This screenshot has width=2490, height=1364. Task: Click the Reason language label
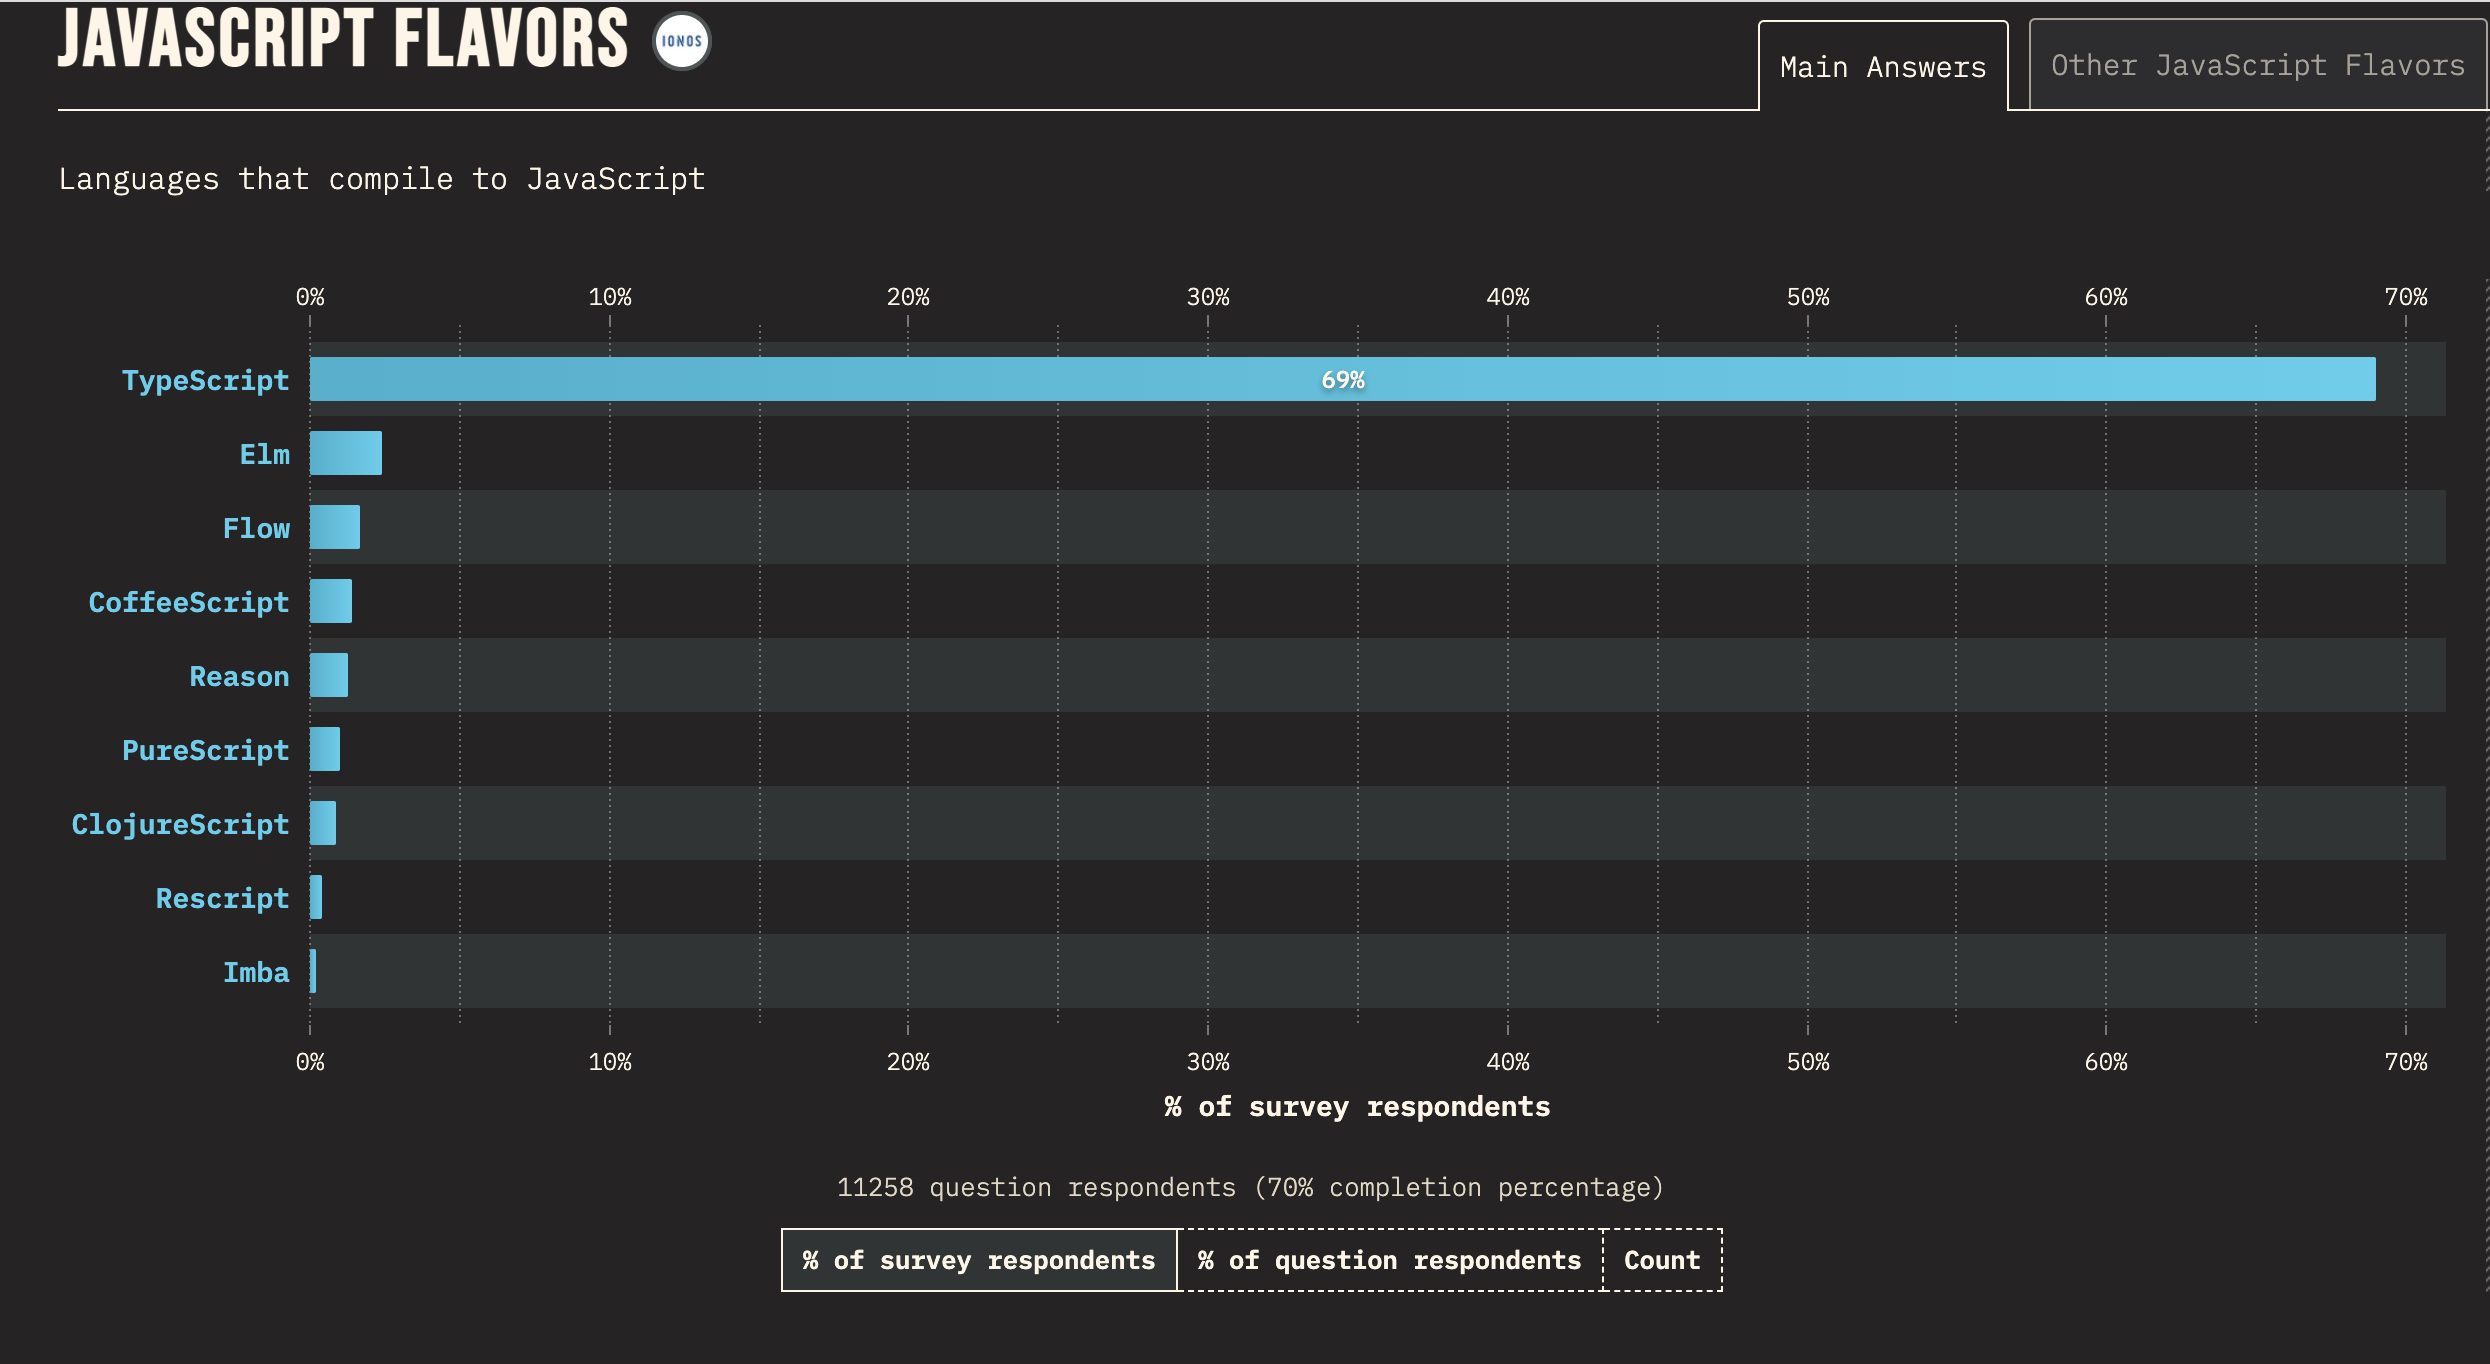(x=239, y=676)
